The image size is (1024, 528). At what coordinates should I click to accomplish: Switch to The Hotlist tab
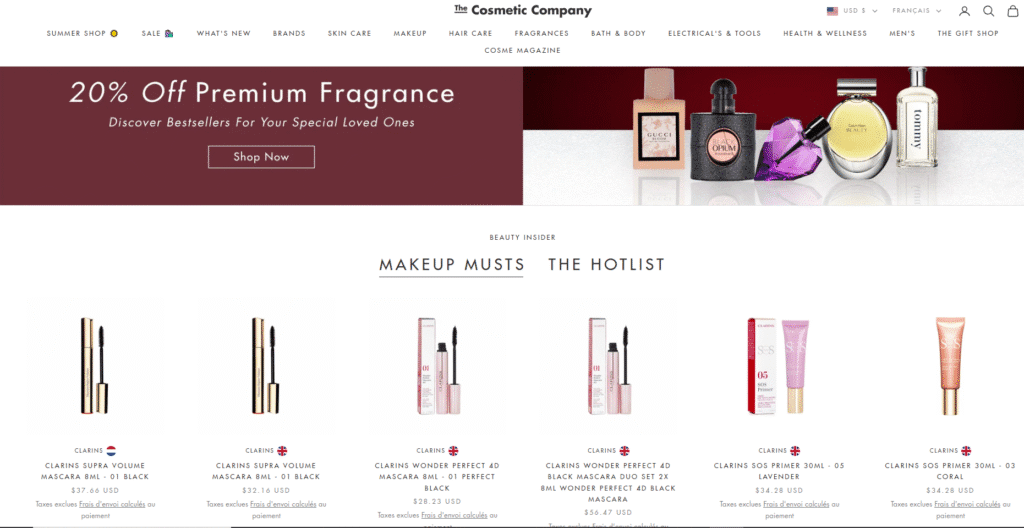(607, 265)
